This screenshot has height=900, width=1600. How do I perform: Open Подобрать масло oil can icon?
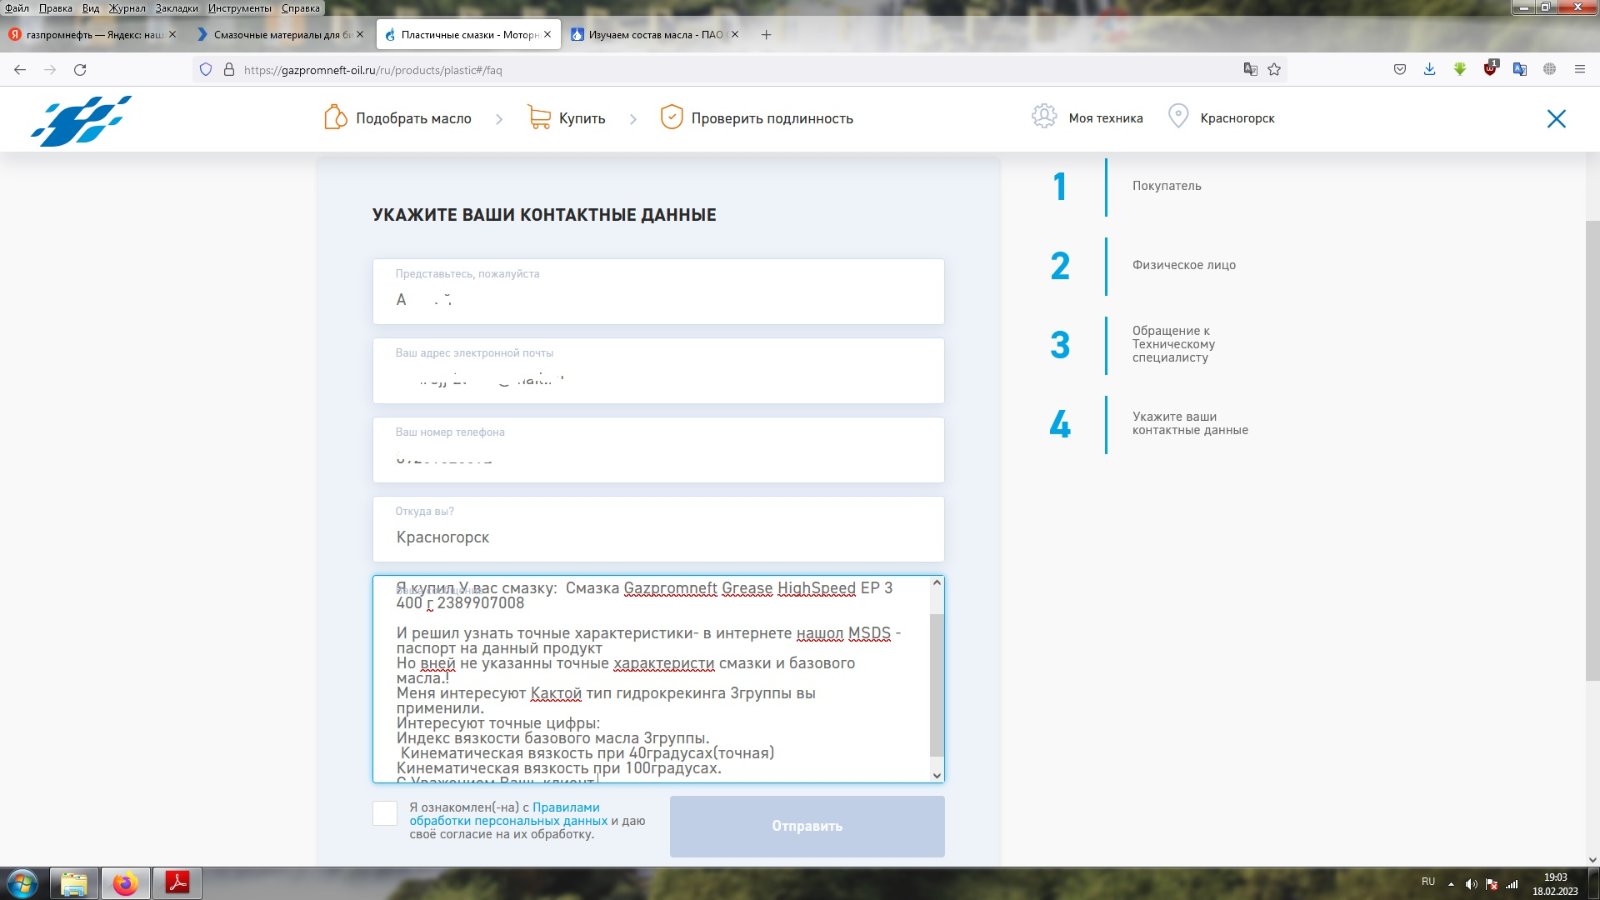point(335,118)
